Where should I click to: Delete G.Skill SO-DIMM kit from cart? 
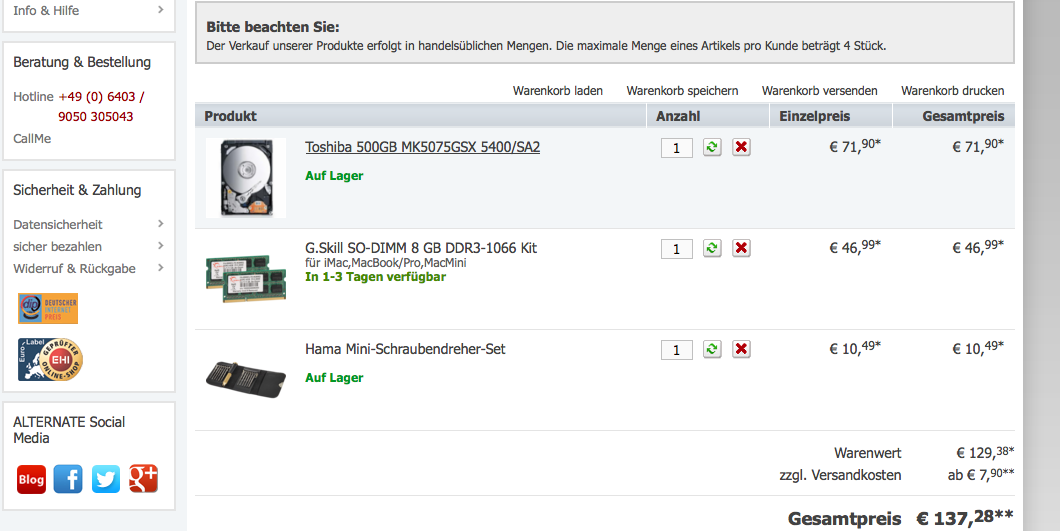[x=742, y=248]
